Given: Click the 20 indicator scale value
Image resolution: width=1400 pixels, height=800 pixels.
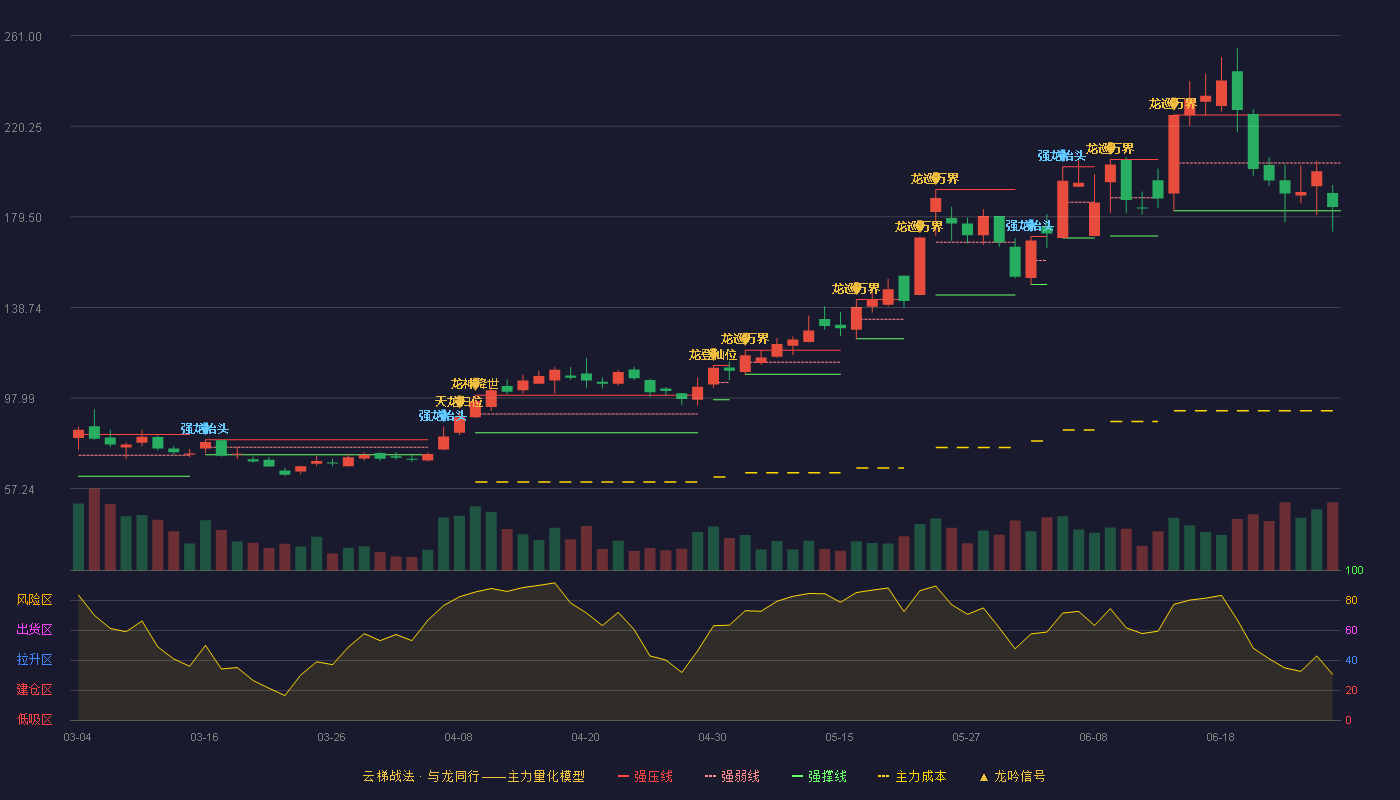Looking at the screenshot, I should point(1351,691).
